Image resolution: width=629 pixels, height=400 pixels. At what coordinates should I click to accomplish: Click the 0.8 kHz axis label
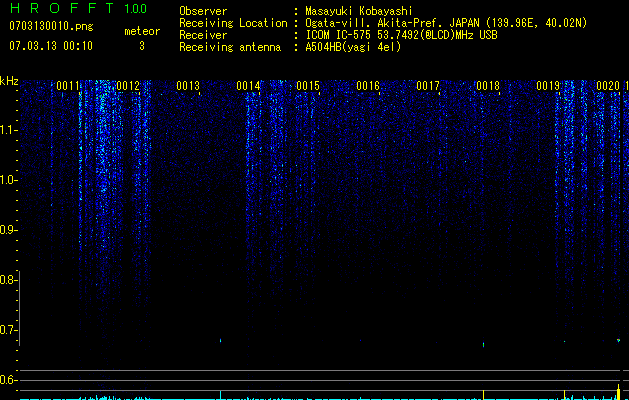(x=8, y=280)
